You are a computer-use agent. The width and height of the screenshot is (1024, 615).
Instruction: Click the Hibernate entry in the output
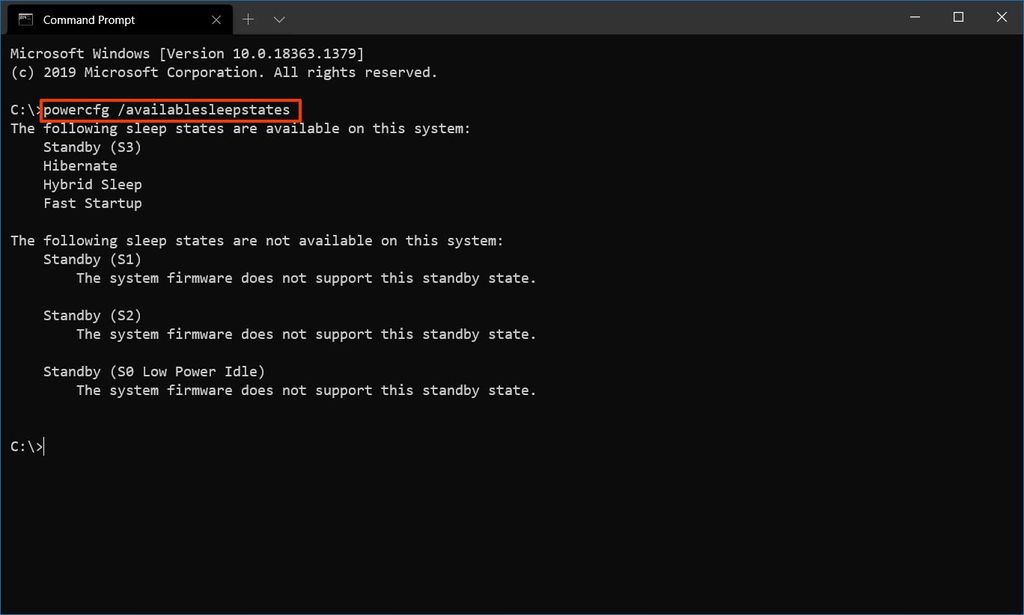(79, 165)
